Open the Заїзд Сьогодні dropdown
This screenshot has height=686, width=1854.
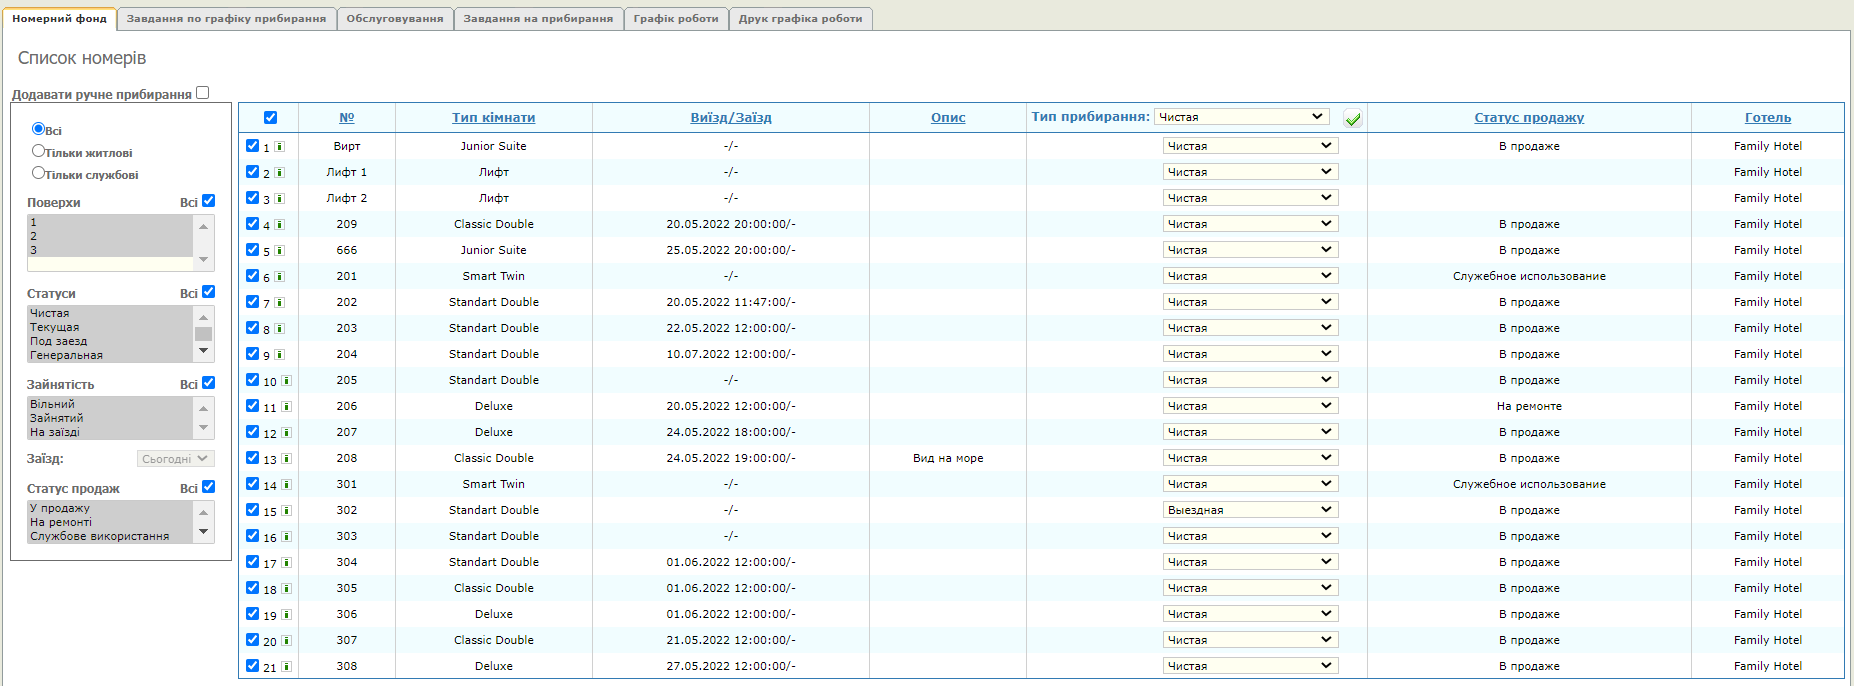(x=175, y=459)
